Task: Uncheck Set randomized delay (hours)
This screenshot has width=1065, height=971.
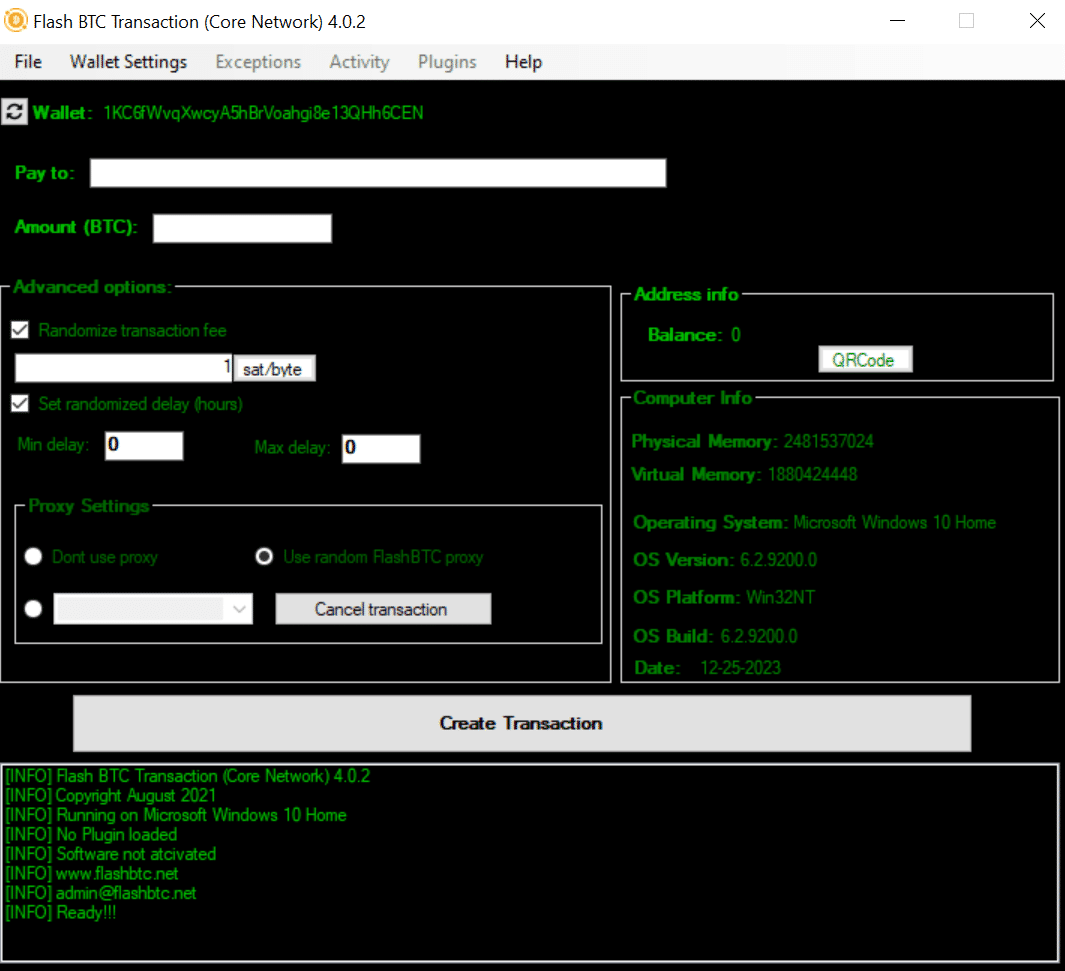Action: point(20,403)
